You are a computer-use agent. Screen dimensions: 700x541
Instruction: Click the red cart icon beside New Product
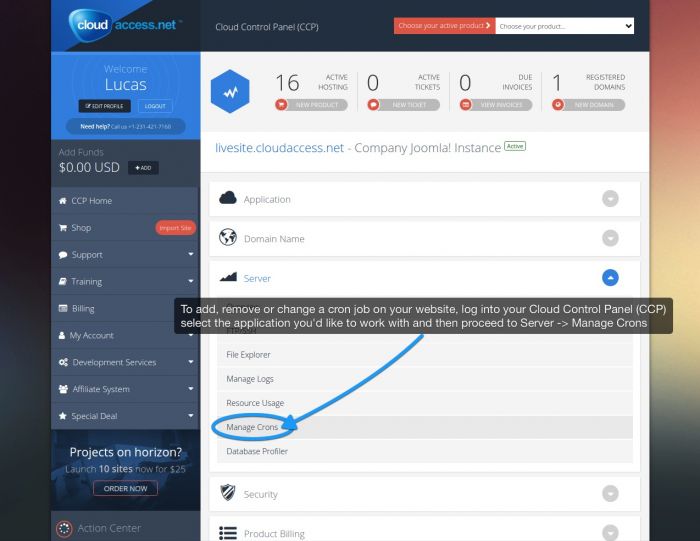(x=281, y=105)
